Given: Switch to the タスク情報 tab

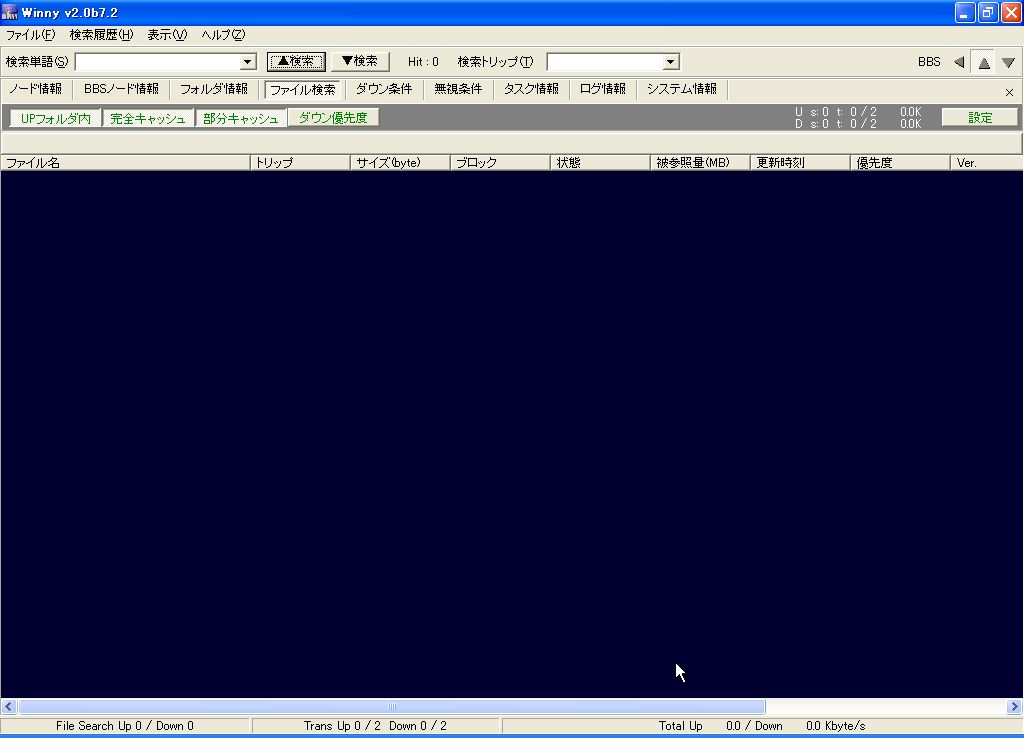Looking at the screenshot, I should [x=531, y=89].
